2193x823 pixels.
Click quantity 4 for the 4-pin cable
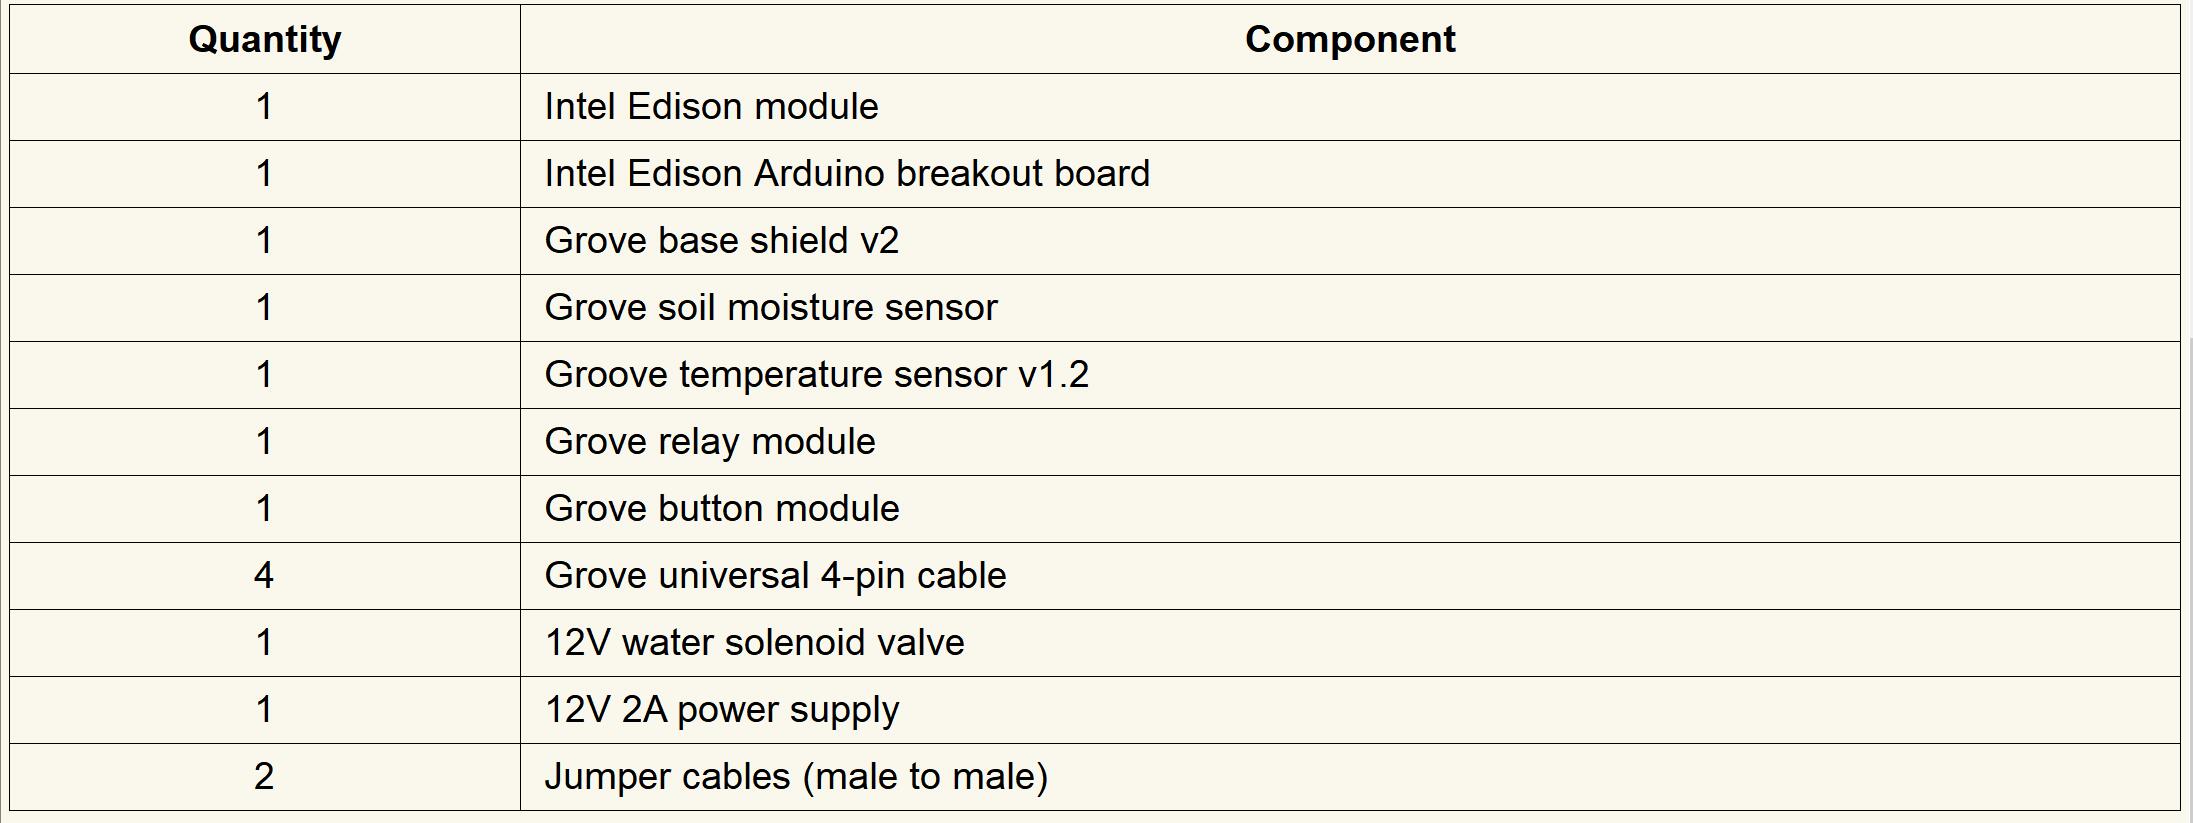[264, 575]
